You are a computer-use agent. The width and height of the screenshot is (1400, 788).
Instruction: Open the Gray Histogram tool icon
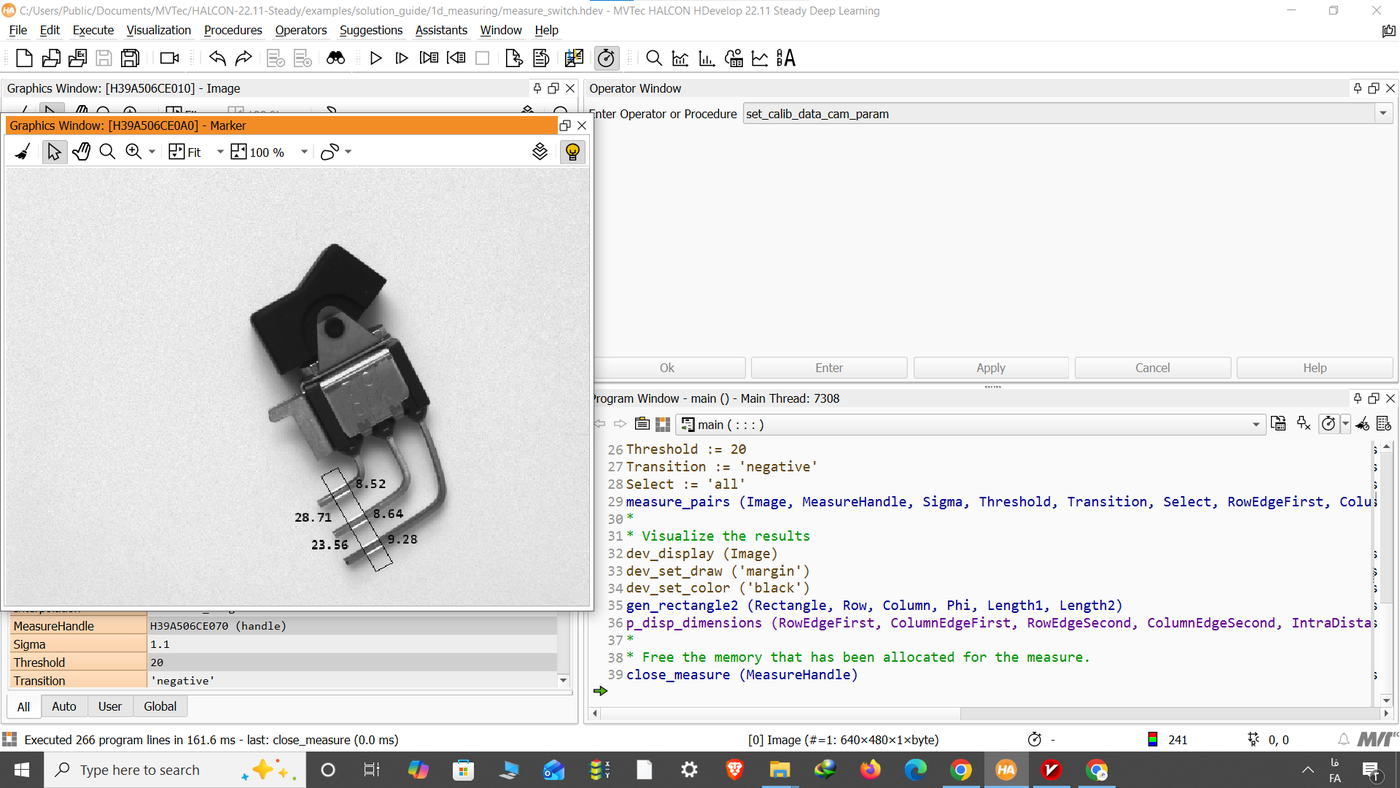click(680, 58)
